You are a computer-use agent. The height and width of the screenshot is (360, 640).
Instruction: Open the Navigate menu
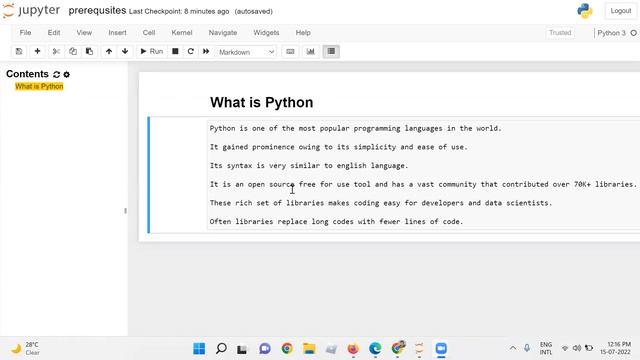coord(223,33)
